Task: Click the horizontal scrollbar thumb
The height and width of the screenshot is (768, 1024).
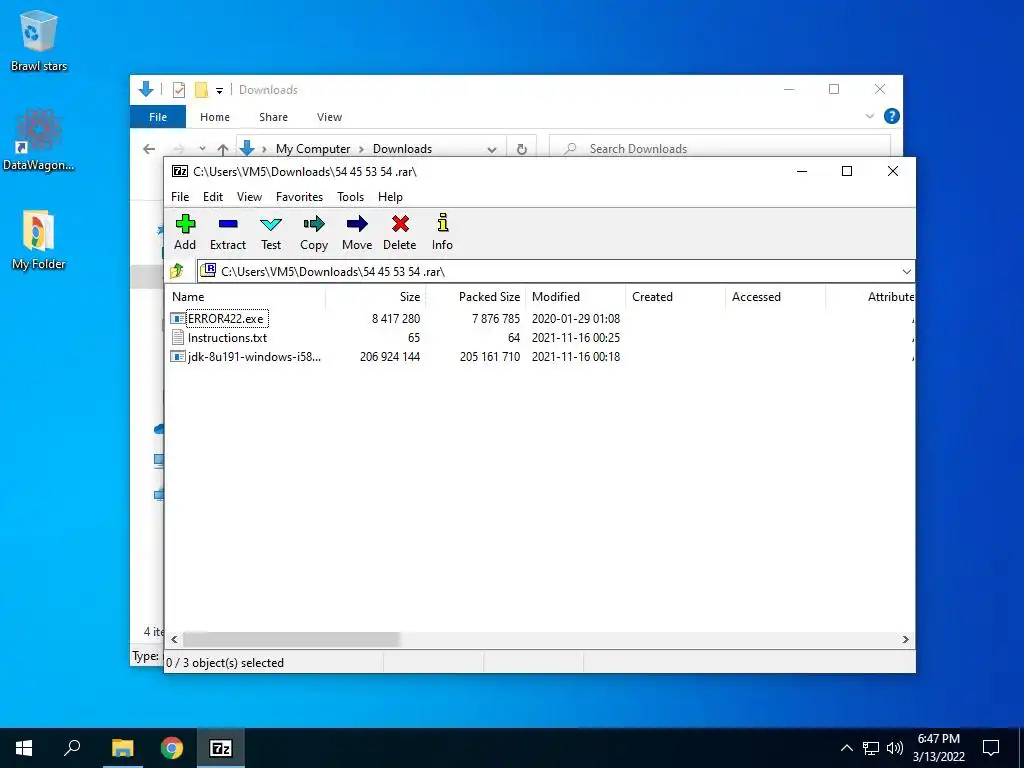Action: click(x=291, y=639)
